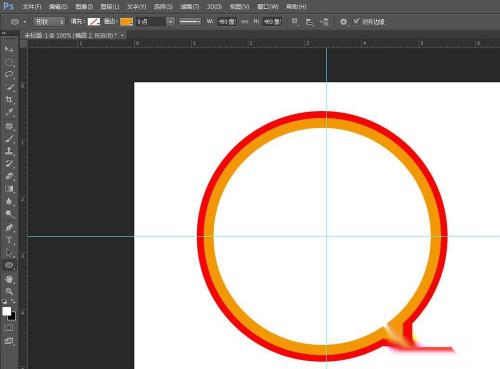Click the stroke width field showing 5点
The width and height of the screenshot is (500, 369).
pos(151,22)
